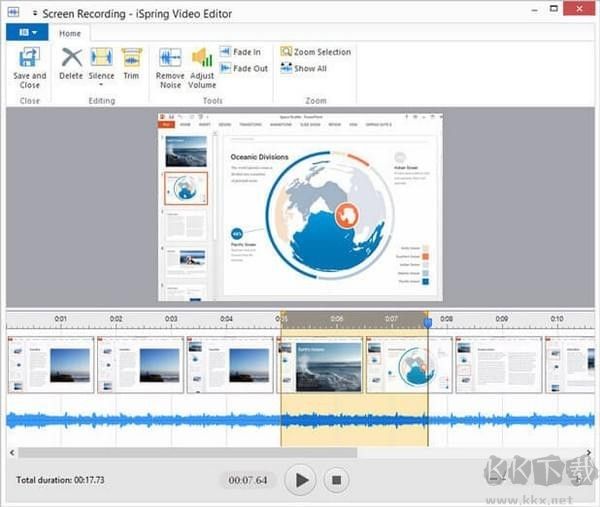This screenshot has height=507, width=600.
Task: Select the ocean waves timeline thumbnail
Action: tap(320, 365)
